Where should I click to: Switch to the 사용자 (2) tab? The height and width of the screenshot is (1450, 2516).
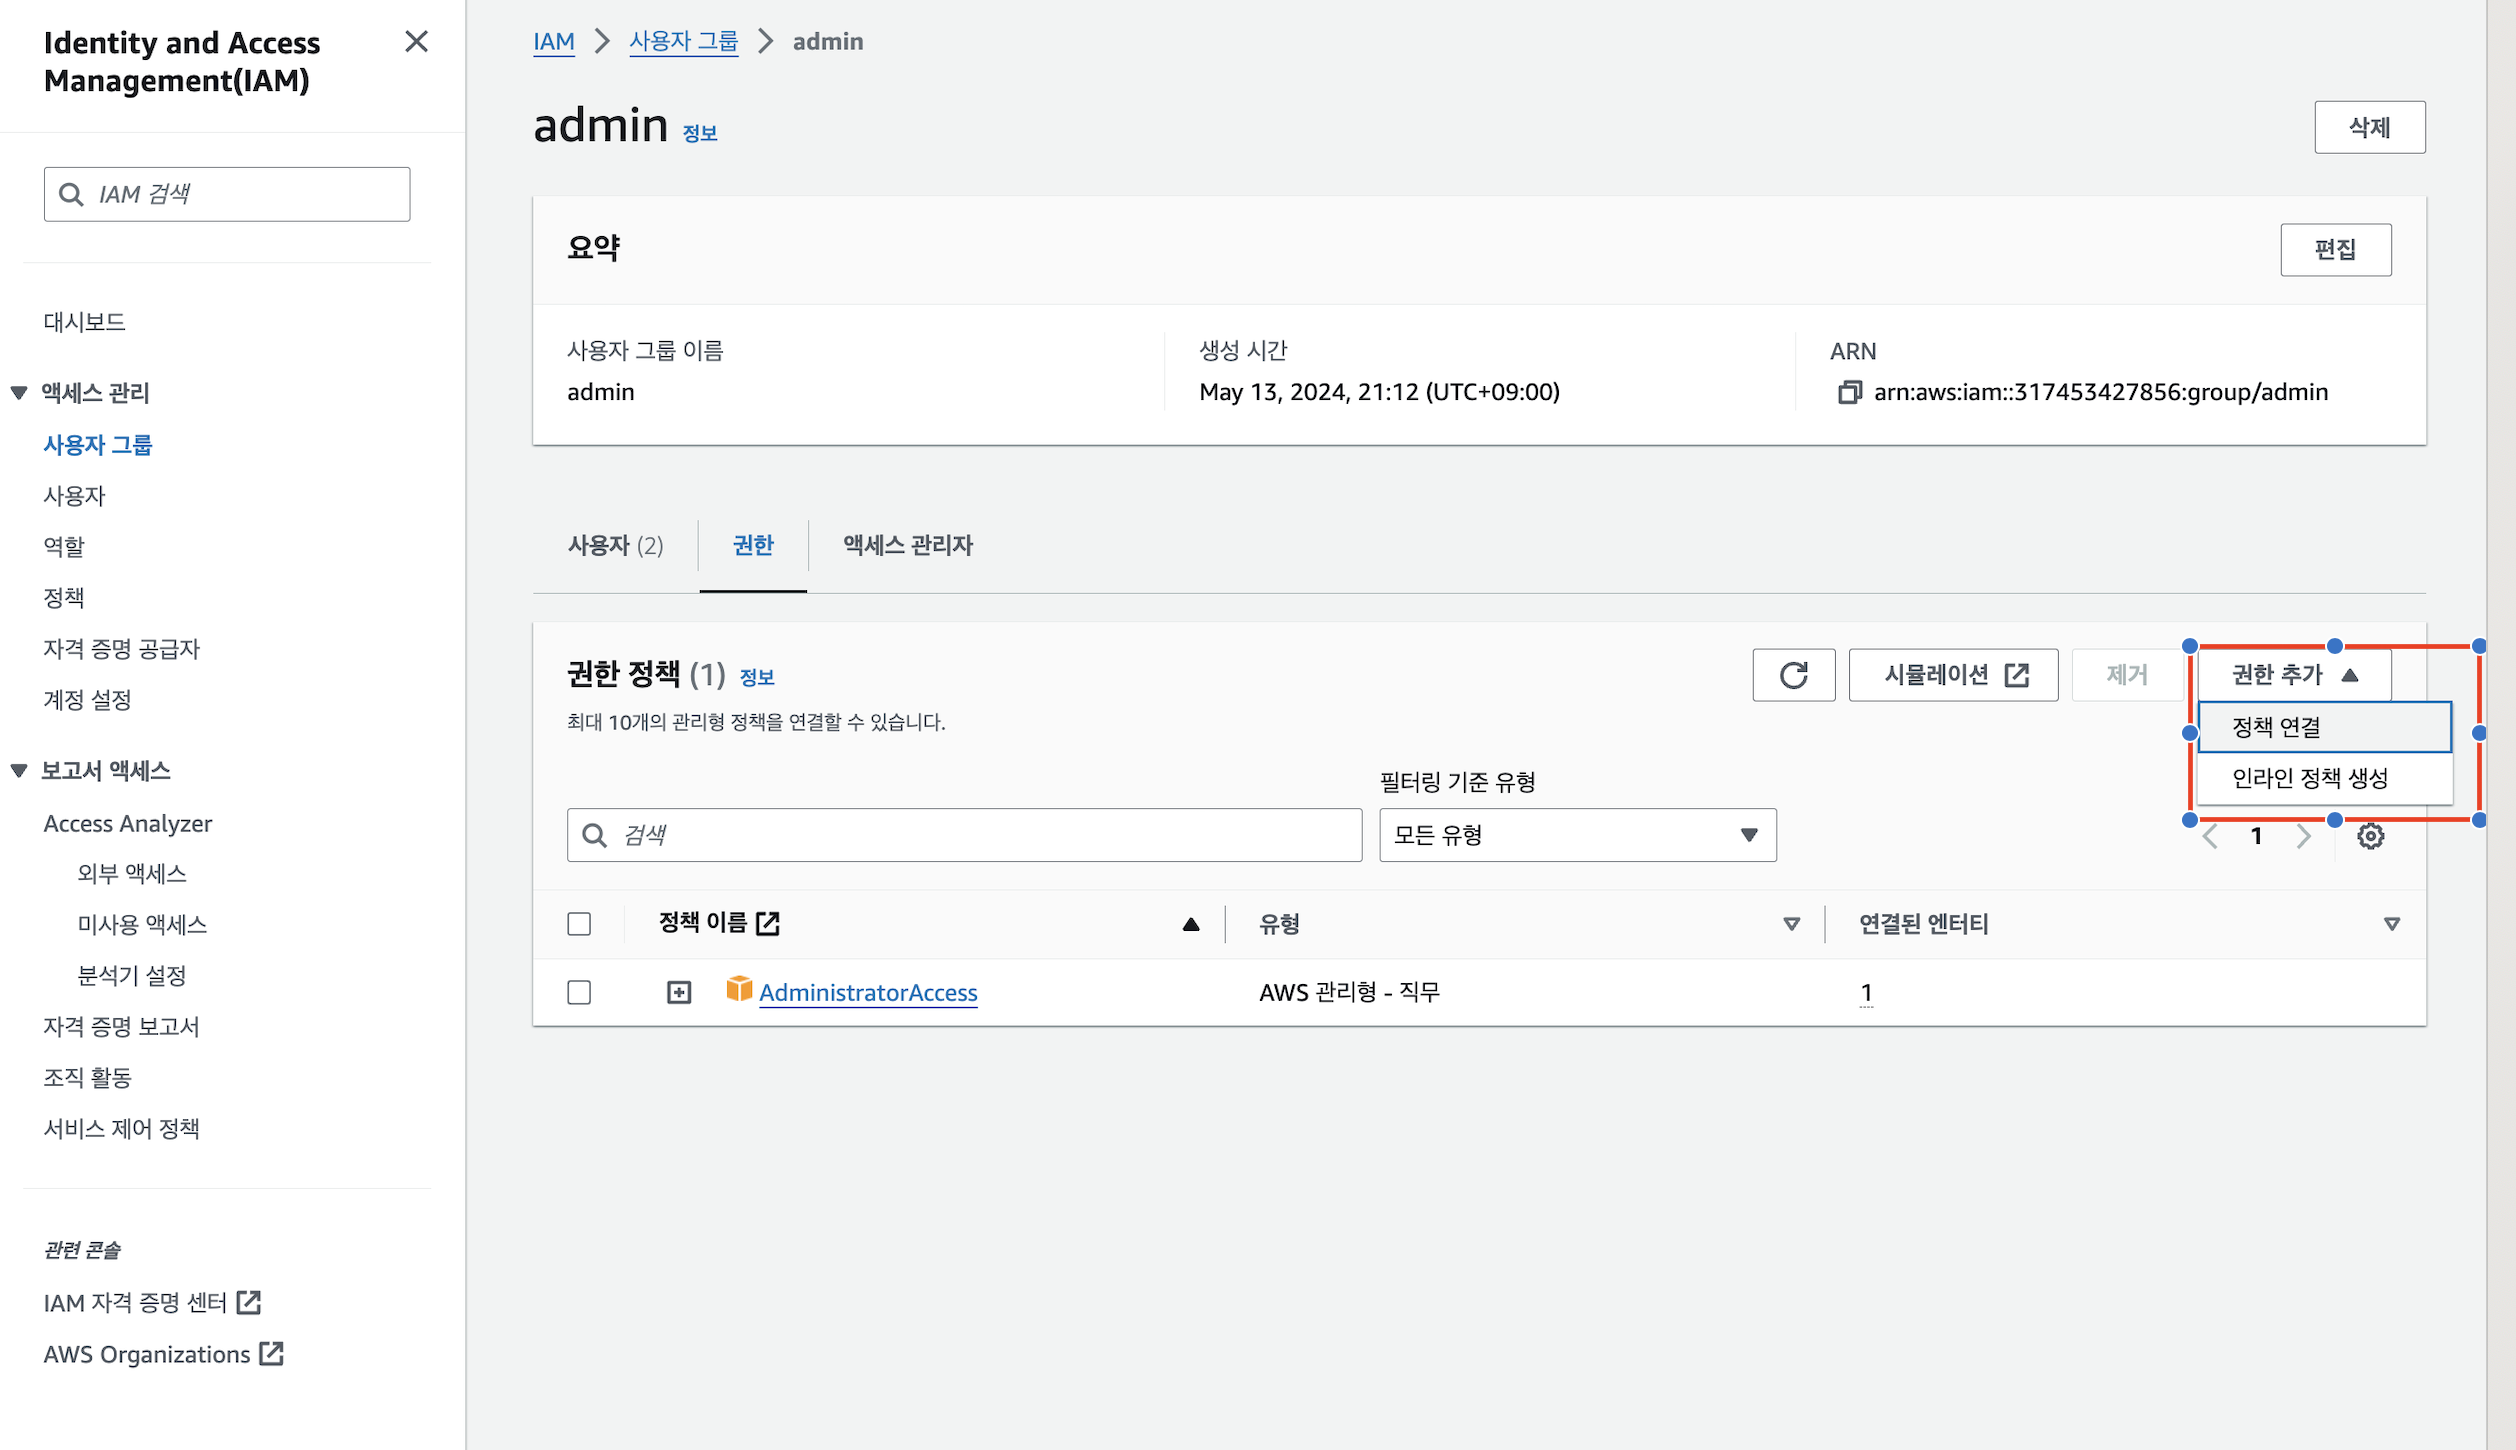(615, 545)
